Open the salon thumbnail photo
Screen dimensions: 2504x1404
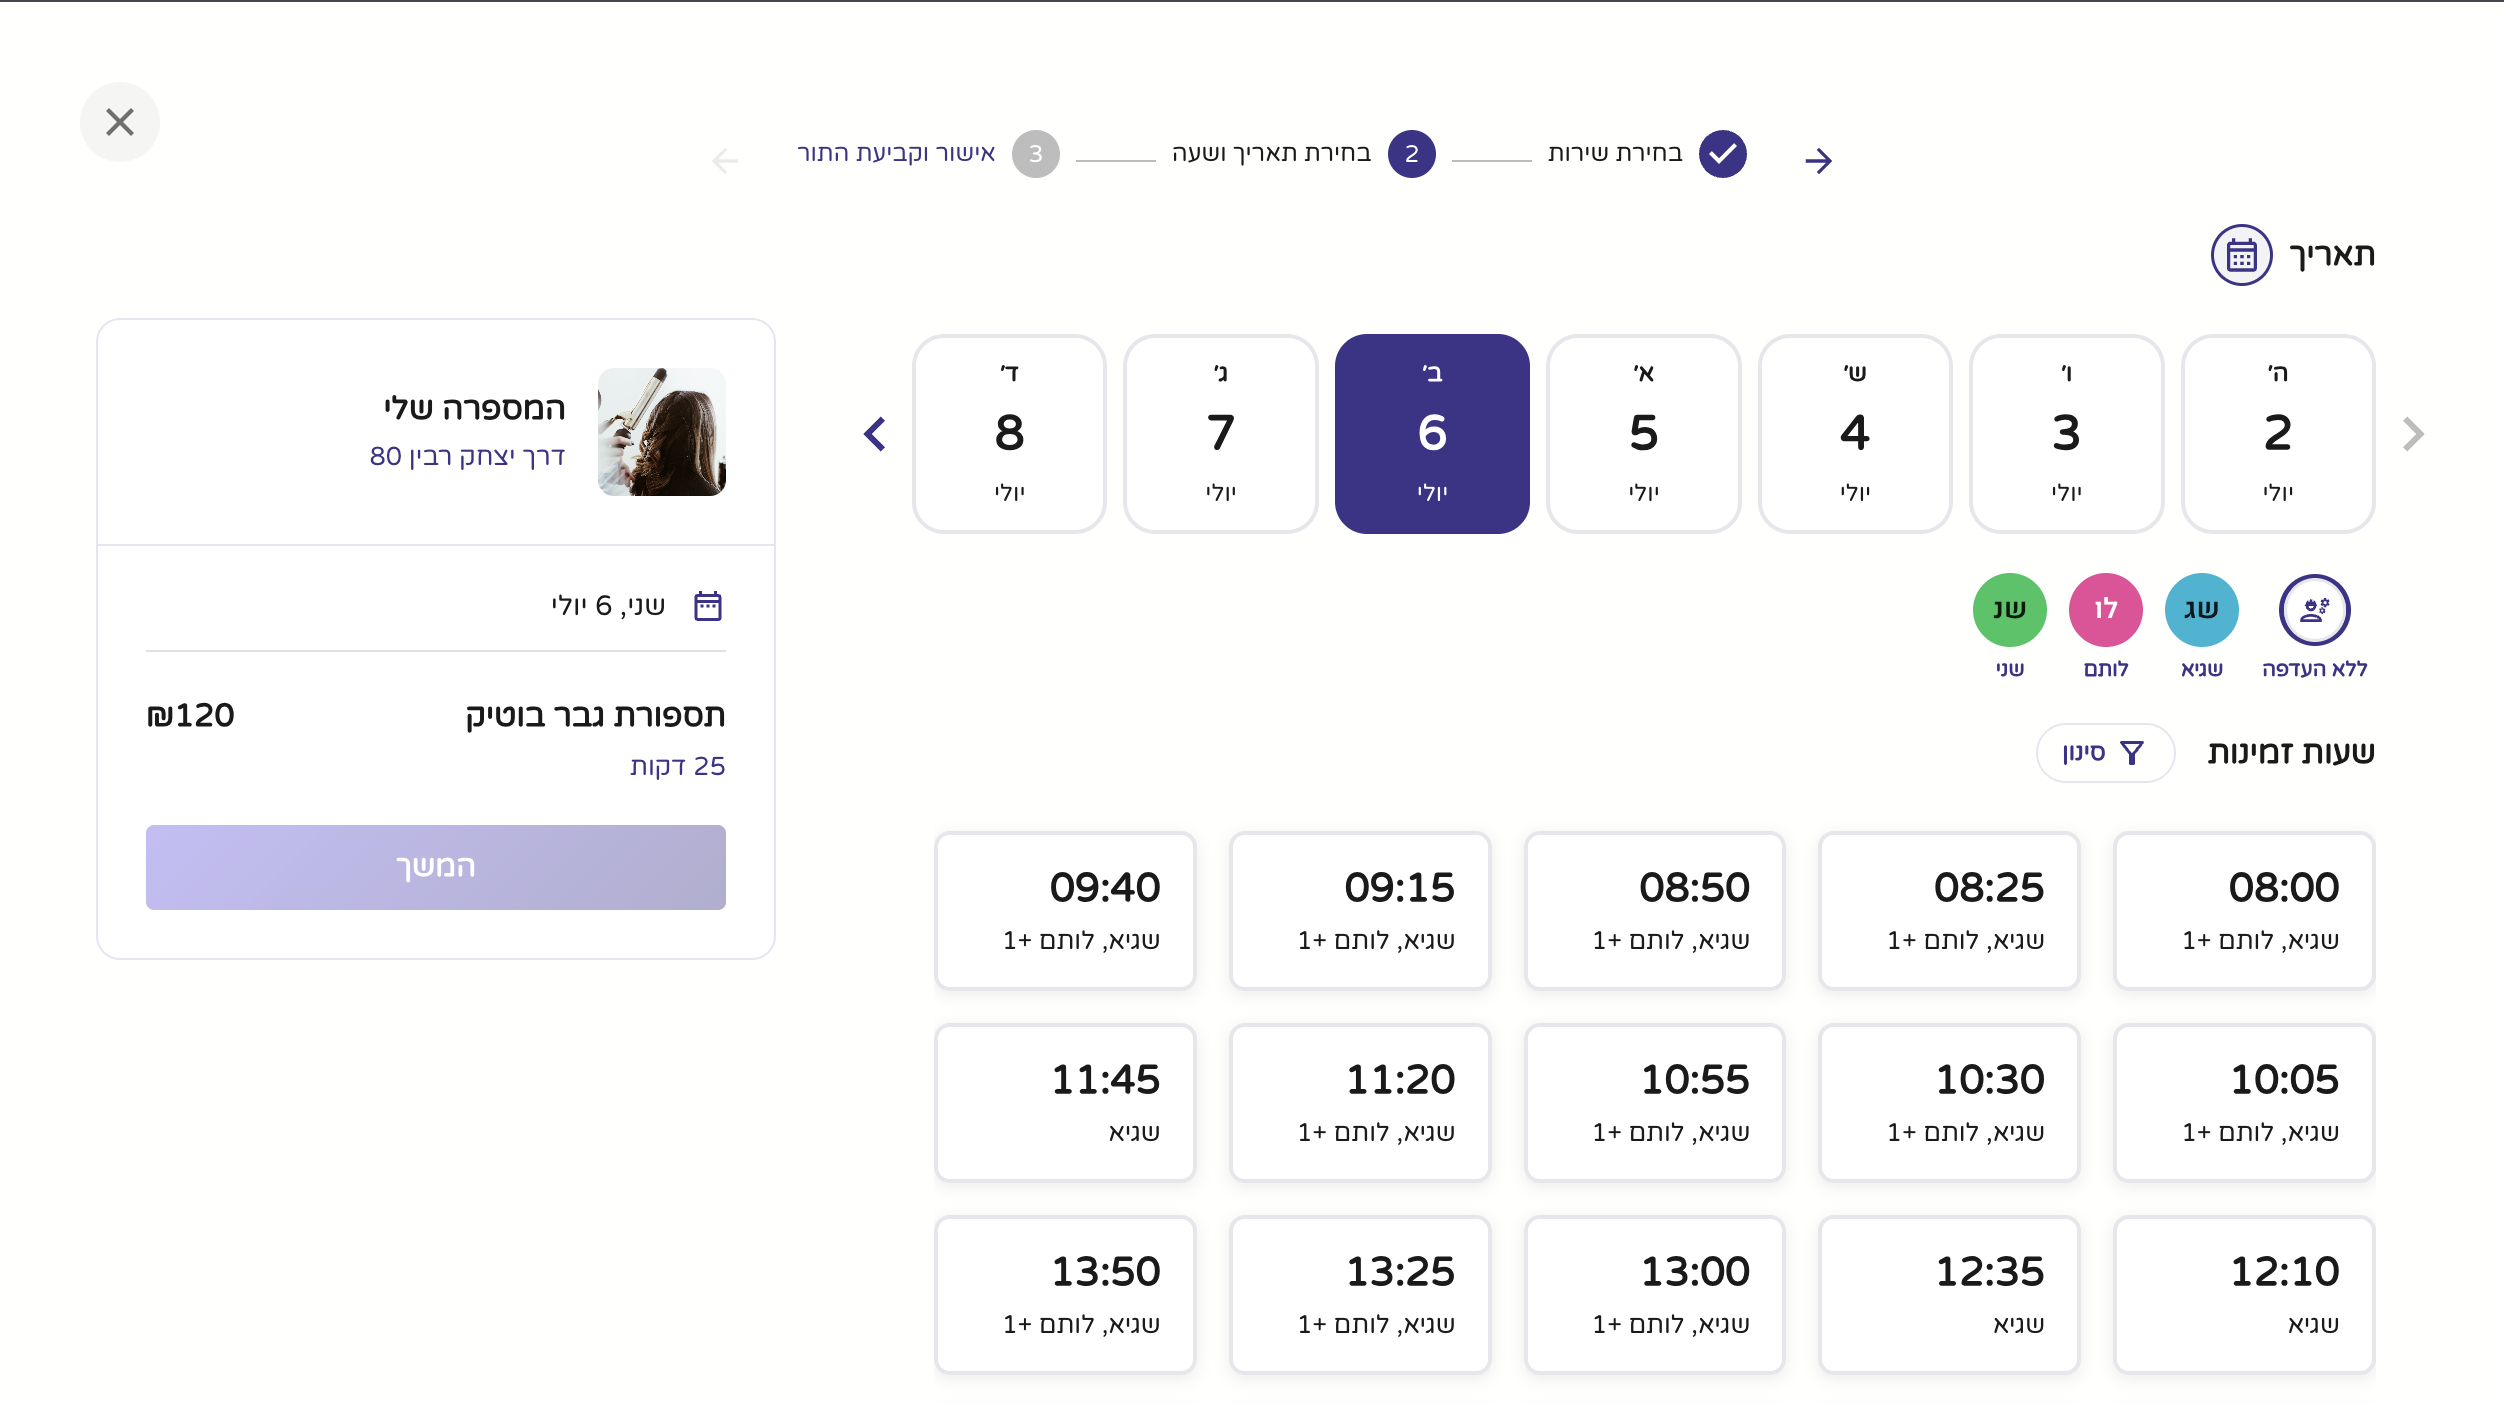[662, 432]
